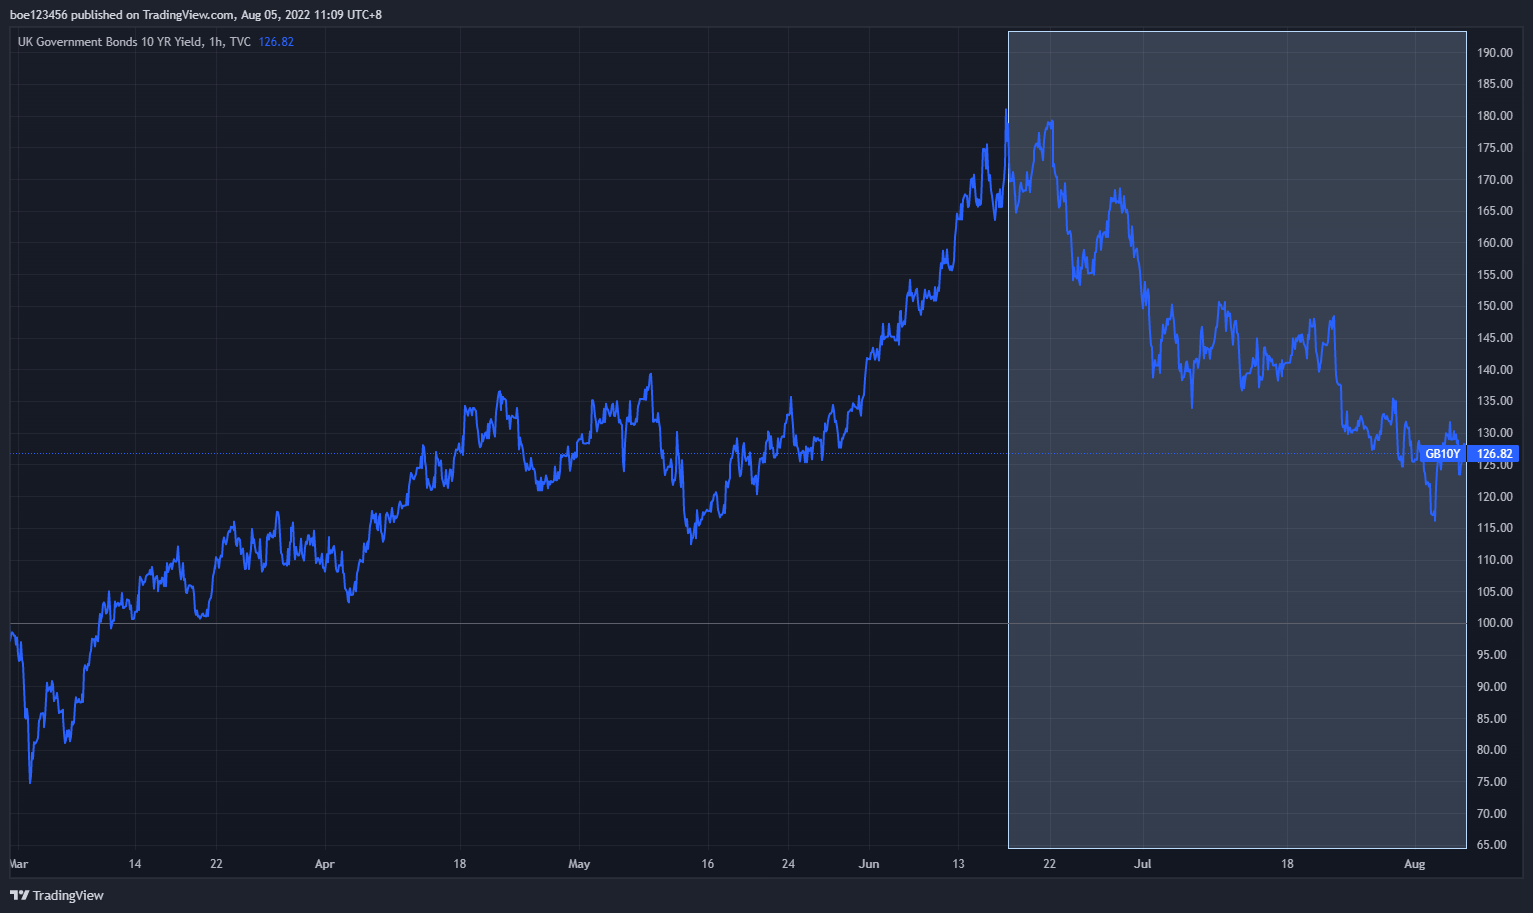Click the 1h interval label in the legend
This screenshot has height=913, width=1533.
(215, 42)
